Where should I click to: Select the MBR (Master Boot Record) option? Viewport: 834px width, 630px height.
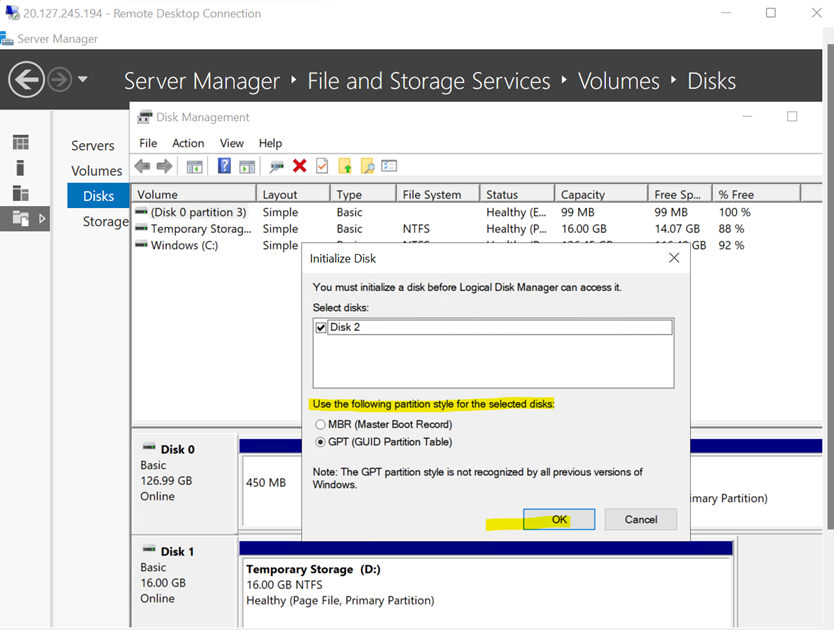pos(320,424)
